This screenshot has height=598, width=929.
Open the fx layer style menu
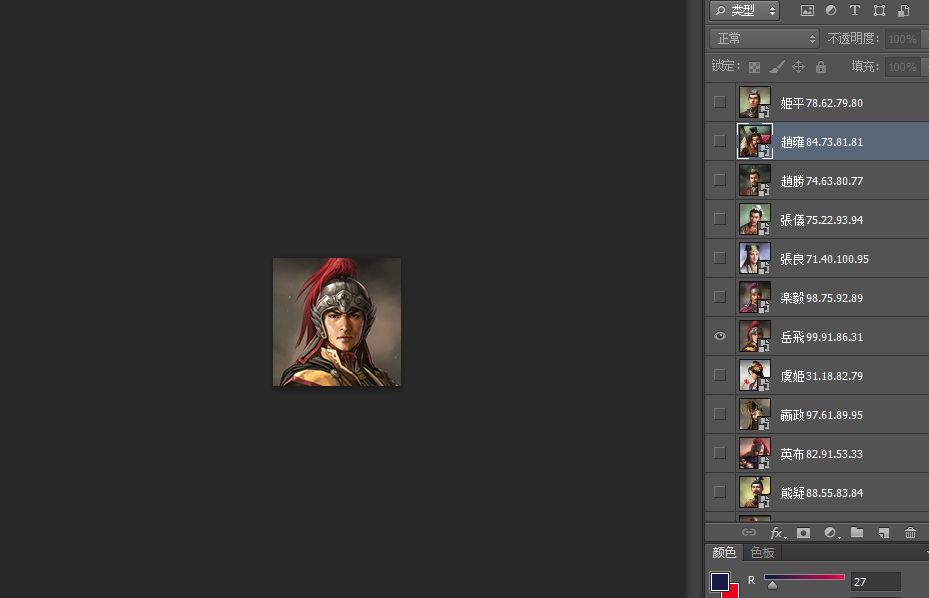tap(777, 533)
